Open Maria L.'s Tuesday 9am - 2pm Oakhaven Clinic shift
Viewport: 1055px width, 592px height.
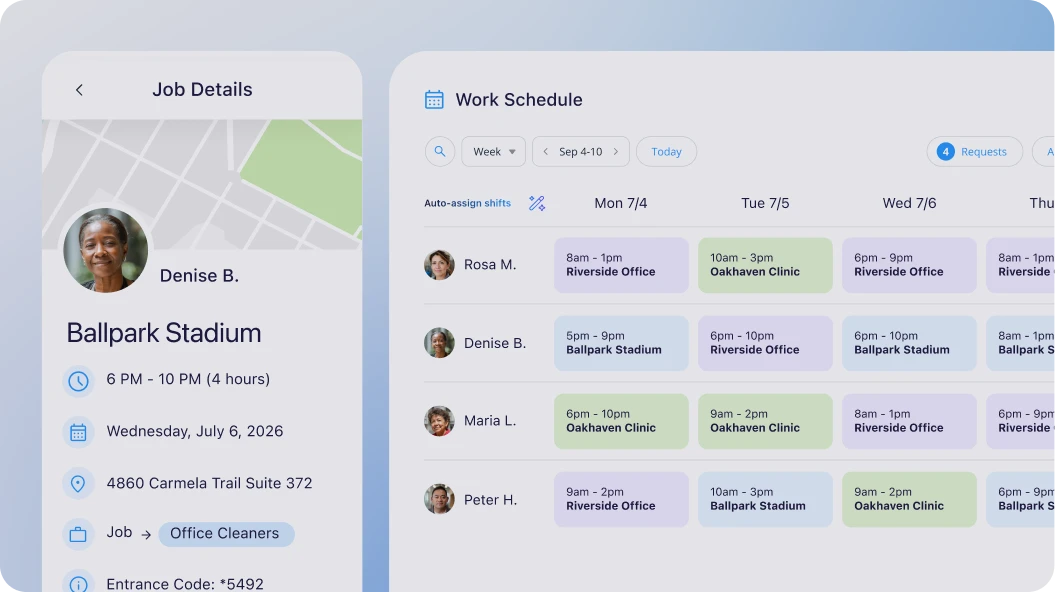(x=765, y=421)
